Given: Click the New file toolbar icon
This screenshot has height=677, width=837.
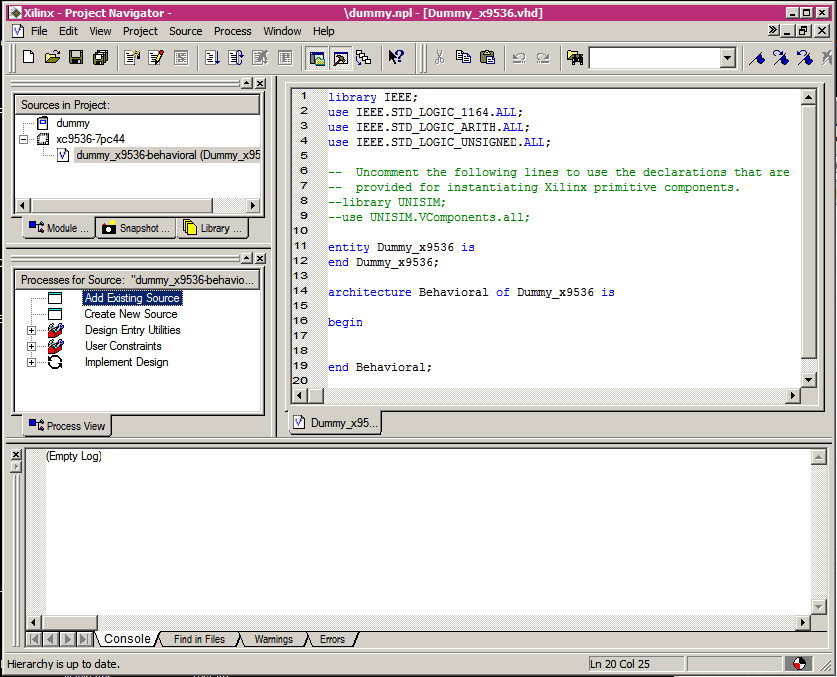Looking at the screenshot, I should click(29, 57).
